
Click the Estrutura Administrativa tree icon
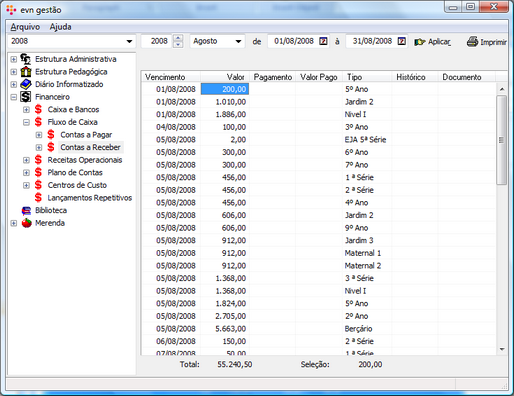[x=26, y=59]
